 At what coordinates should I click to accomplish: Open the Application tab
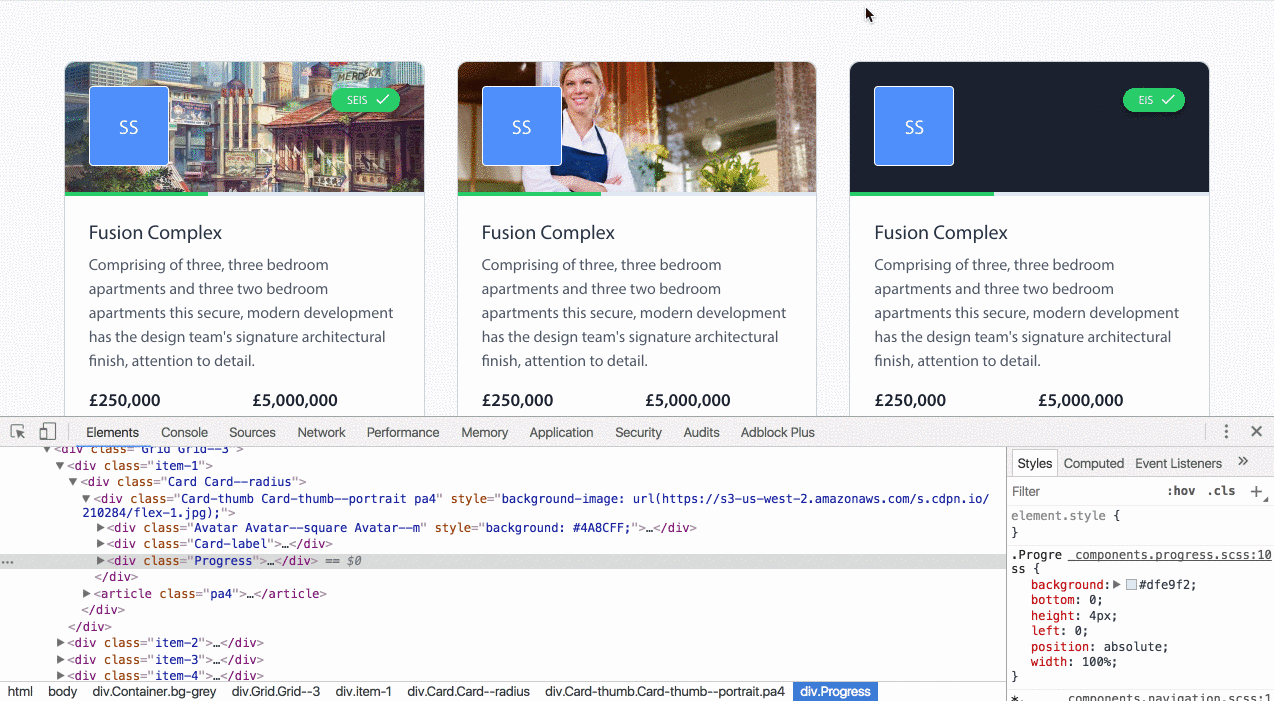[x=561, y=432]
